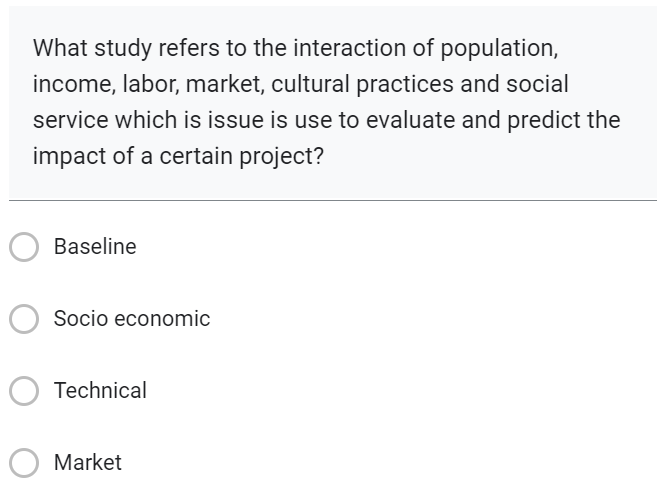This screenshot has height=484, width=661.
Task: Click the "Technical" answer label text
Action: 100,391
